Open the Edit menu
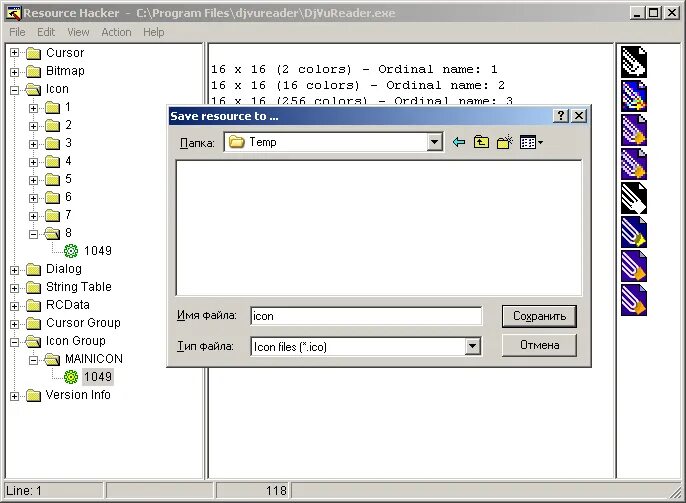686x503 pixels. 46,32
